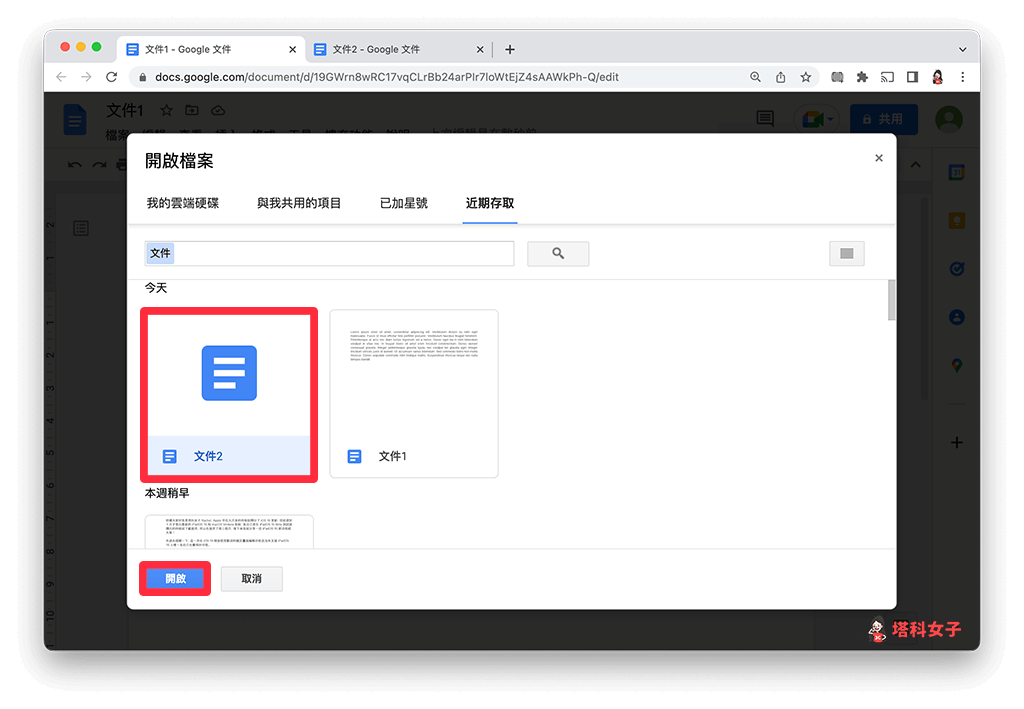Click the file search input field
Viewport: 1024px width, 709px height.
point(330,254)
